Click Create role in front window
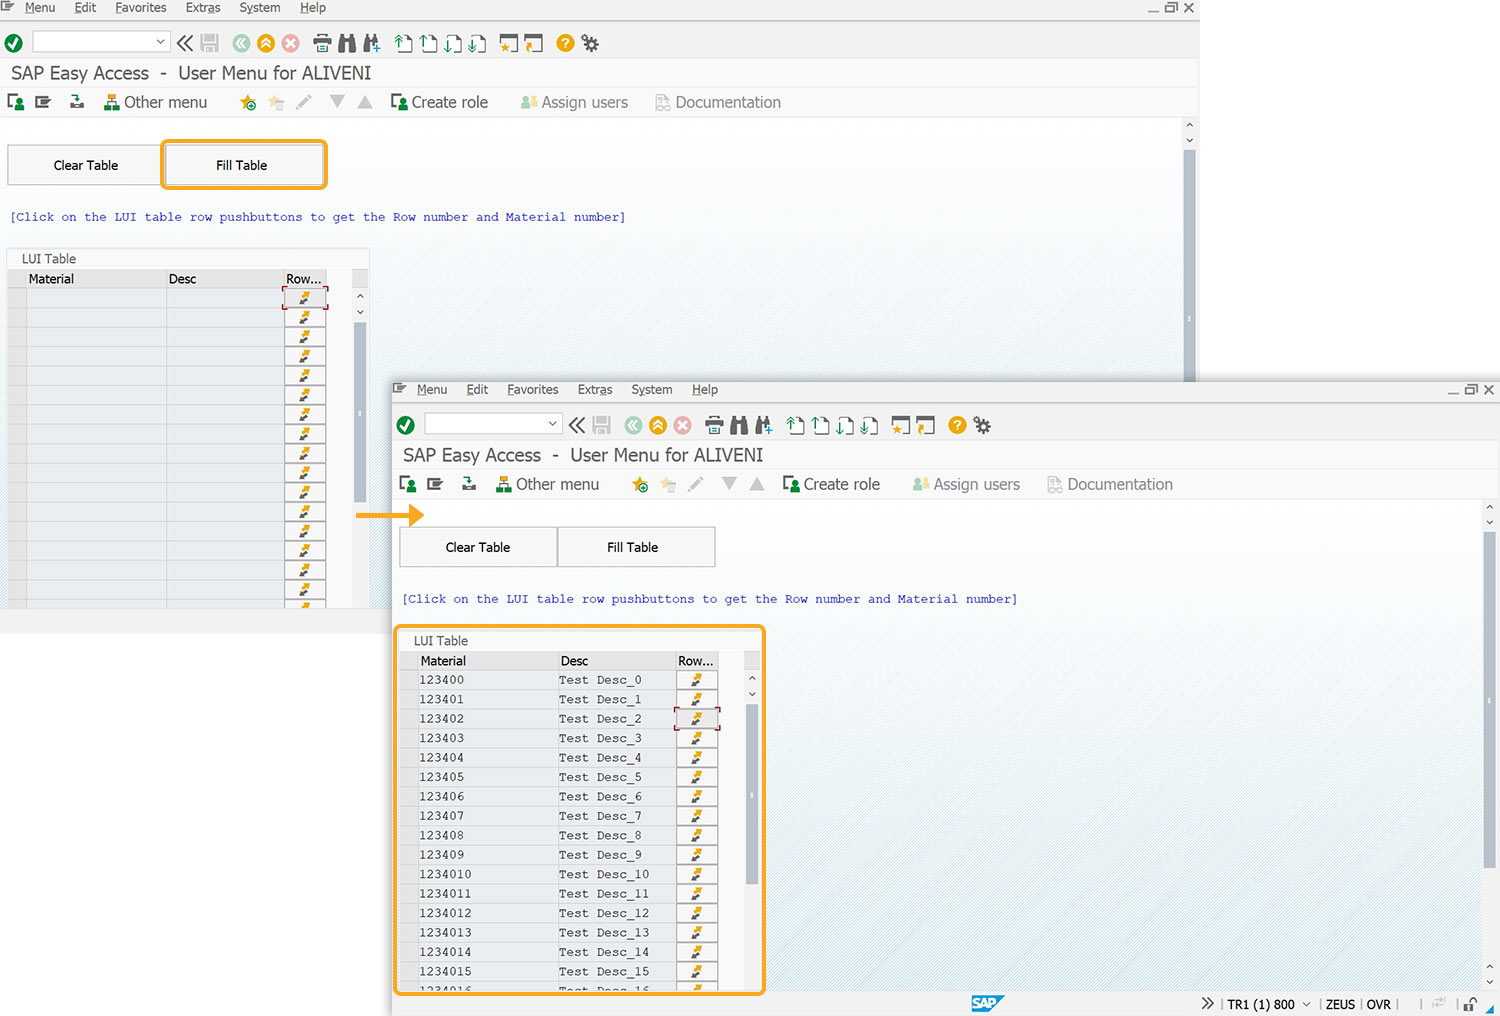The width and height of the screenshot is (1500, 1016). [831, 484]
